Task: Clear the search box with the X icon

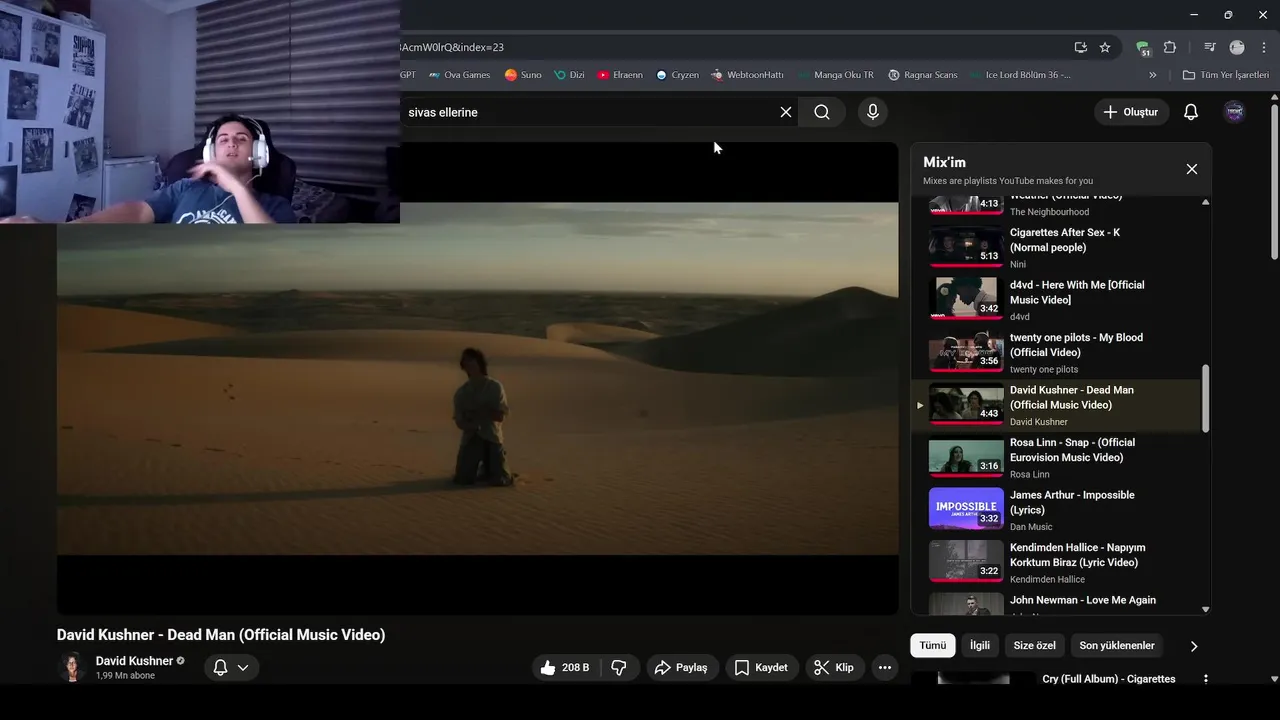Action: click(x=786, y=112)
